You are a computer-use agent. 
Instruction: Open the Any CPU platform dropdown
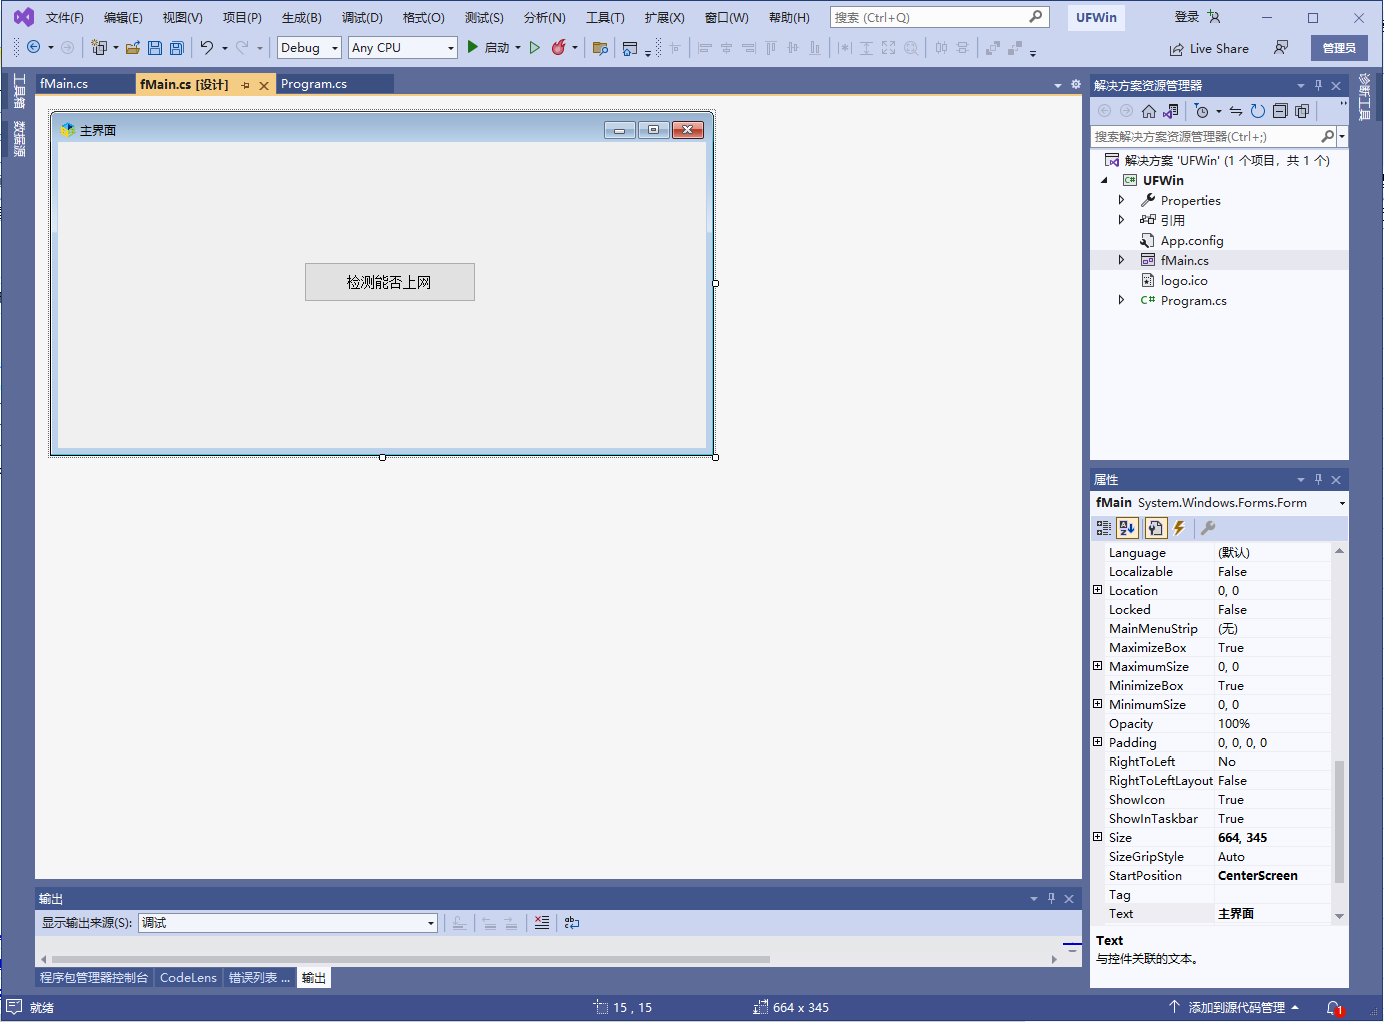[x=403, y=47]
